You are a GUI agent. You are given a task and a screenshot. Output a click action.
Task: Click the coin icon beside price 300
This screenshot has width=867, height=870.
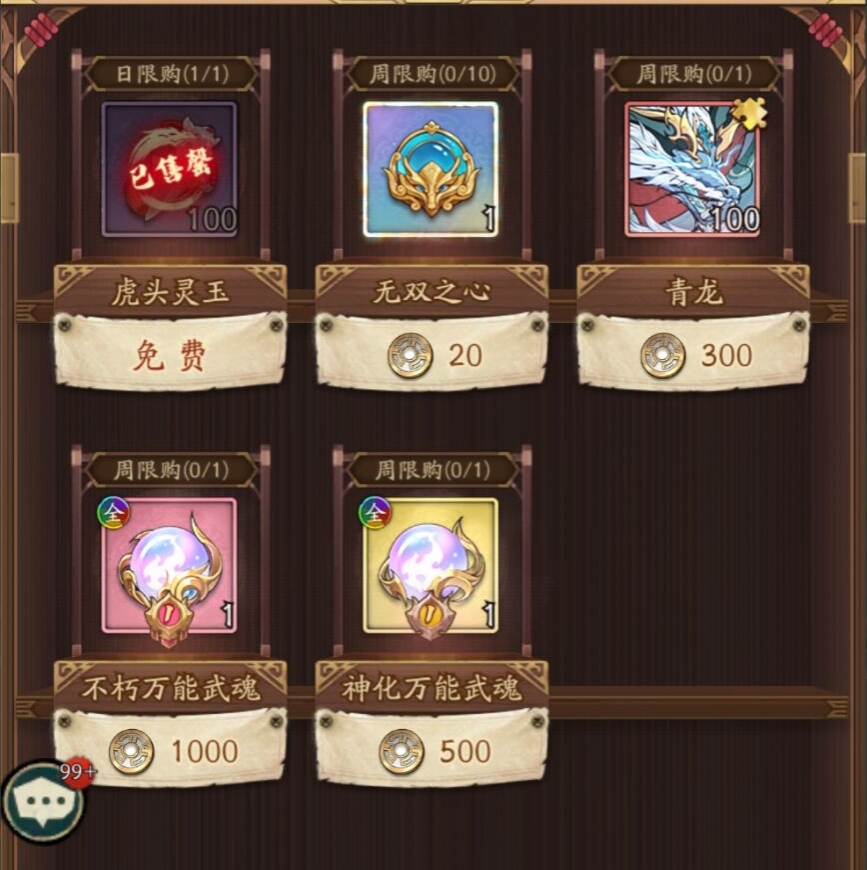pos(663,356)
